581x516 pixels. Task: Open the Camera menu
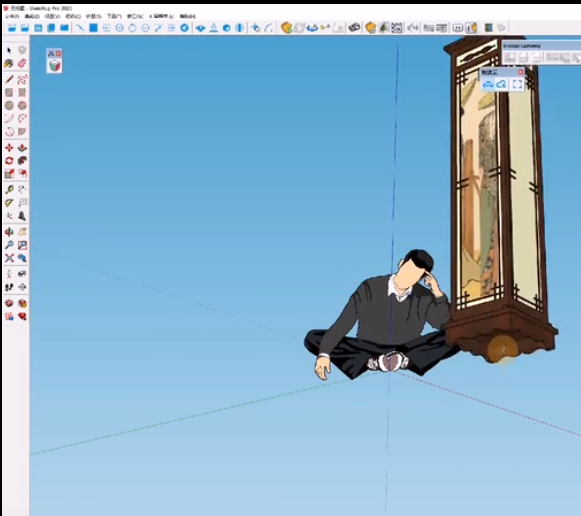pyautogui.click(x=73, y=16)
